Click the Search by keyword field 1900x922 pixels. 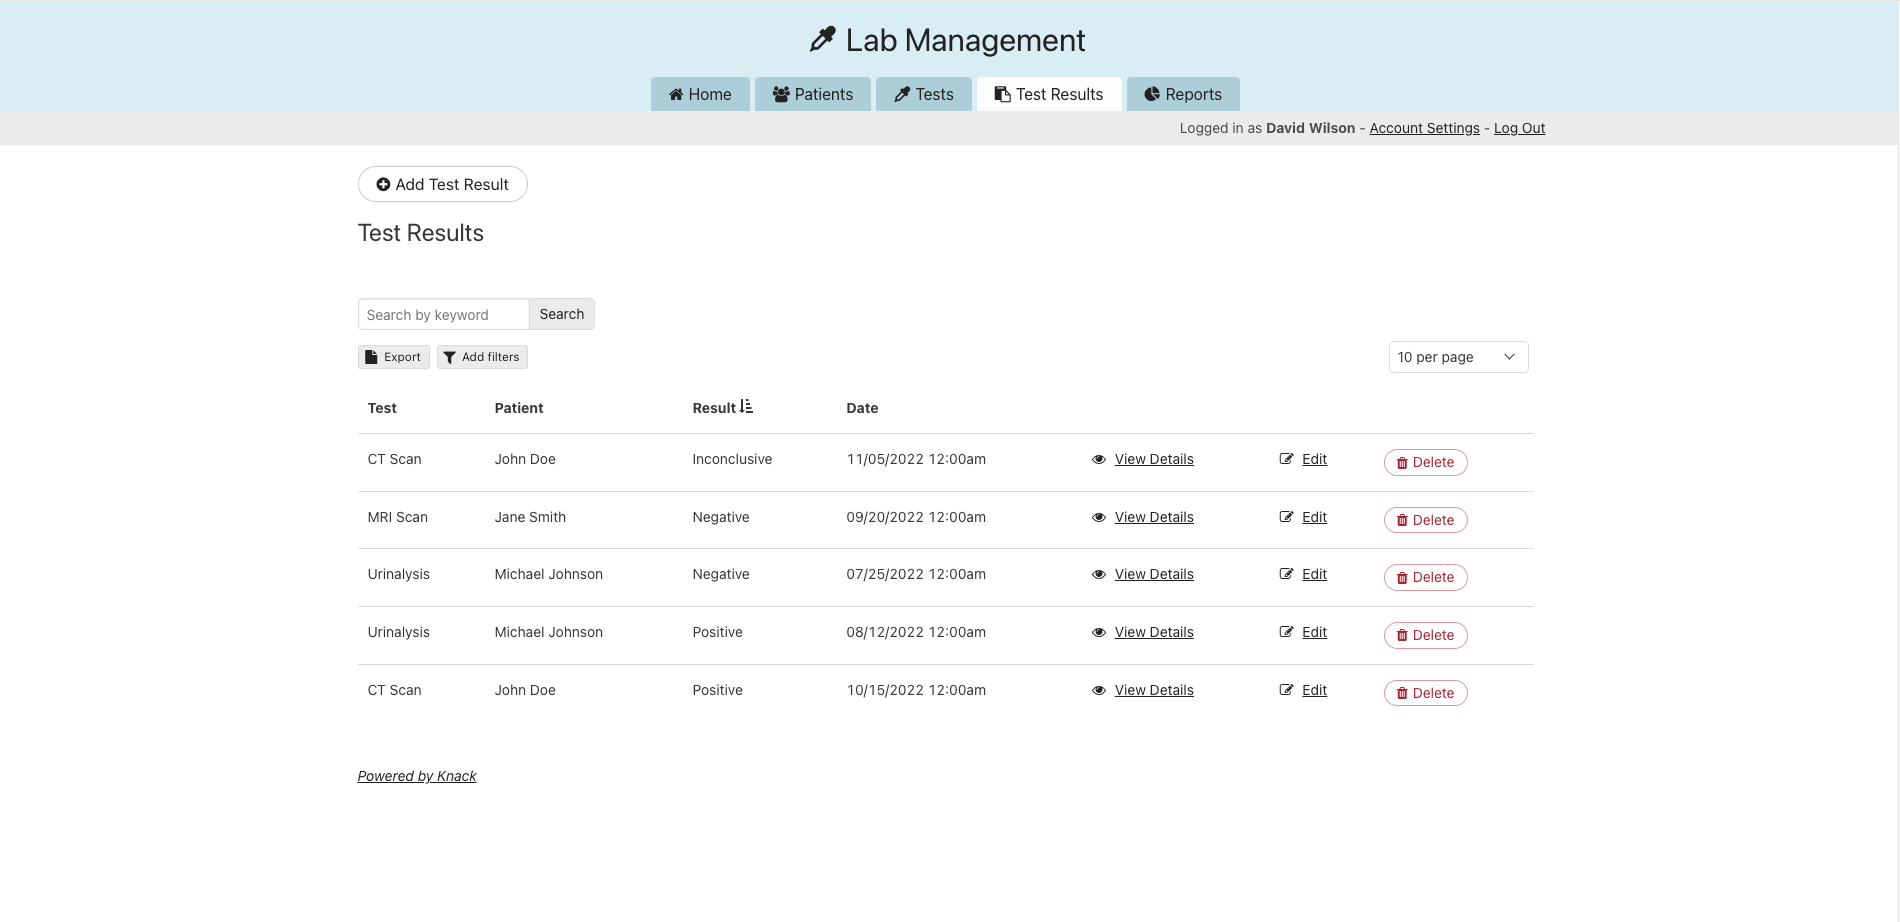tap(443, 314)
